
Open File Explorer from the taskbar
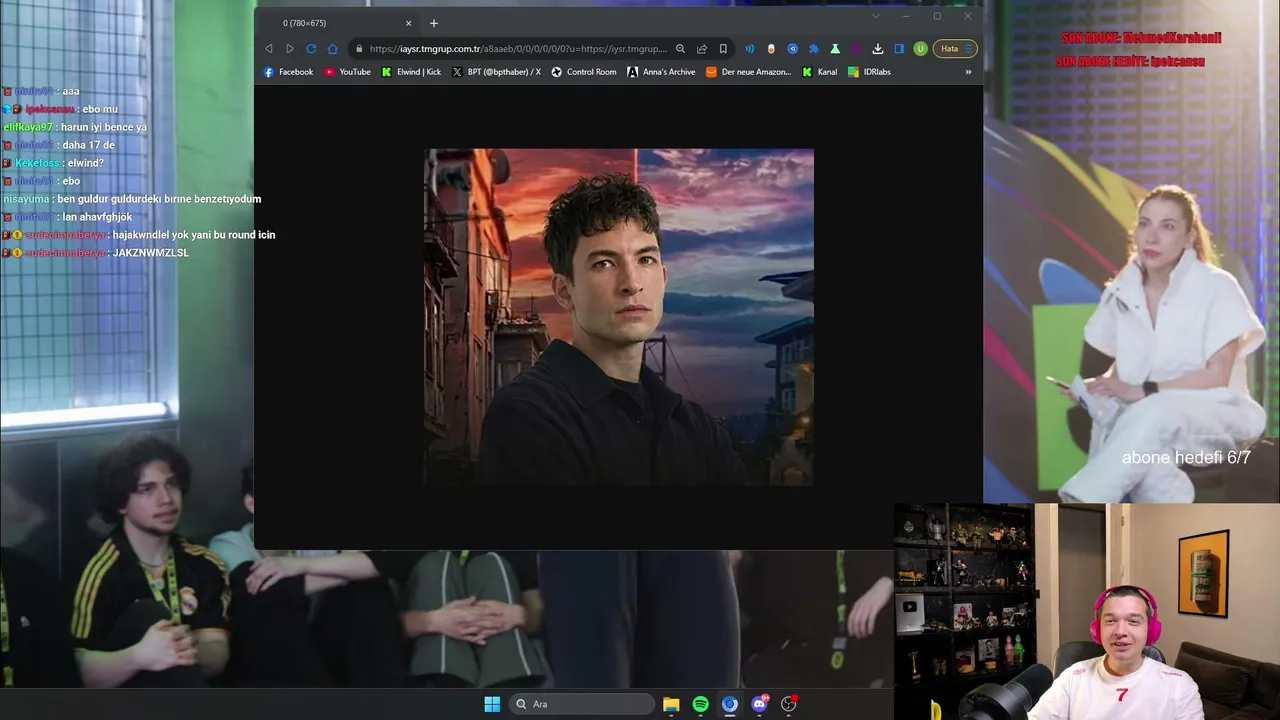[x=671, y=704]
